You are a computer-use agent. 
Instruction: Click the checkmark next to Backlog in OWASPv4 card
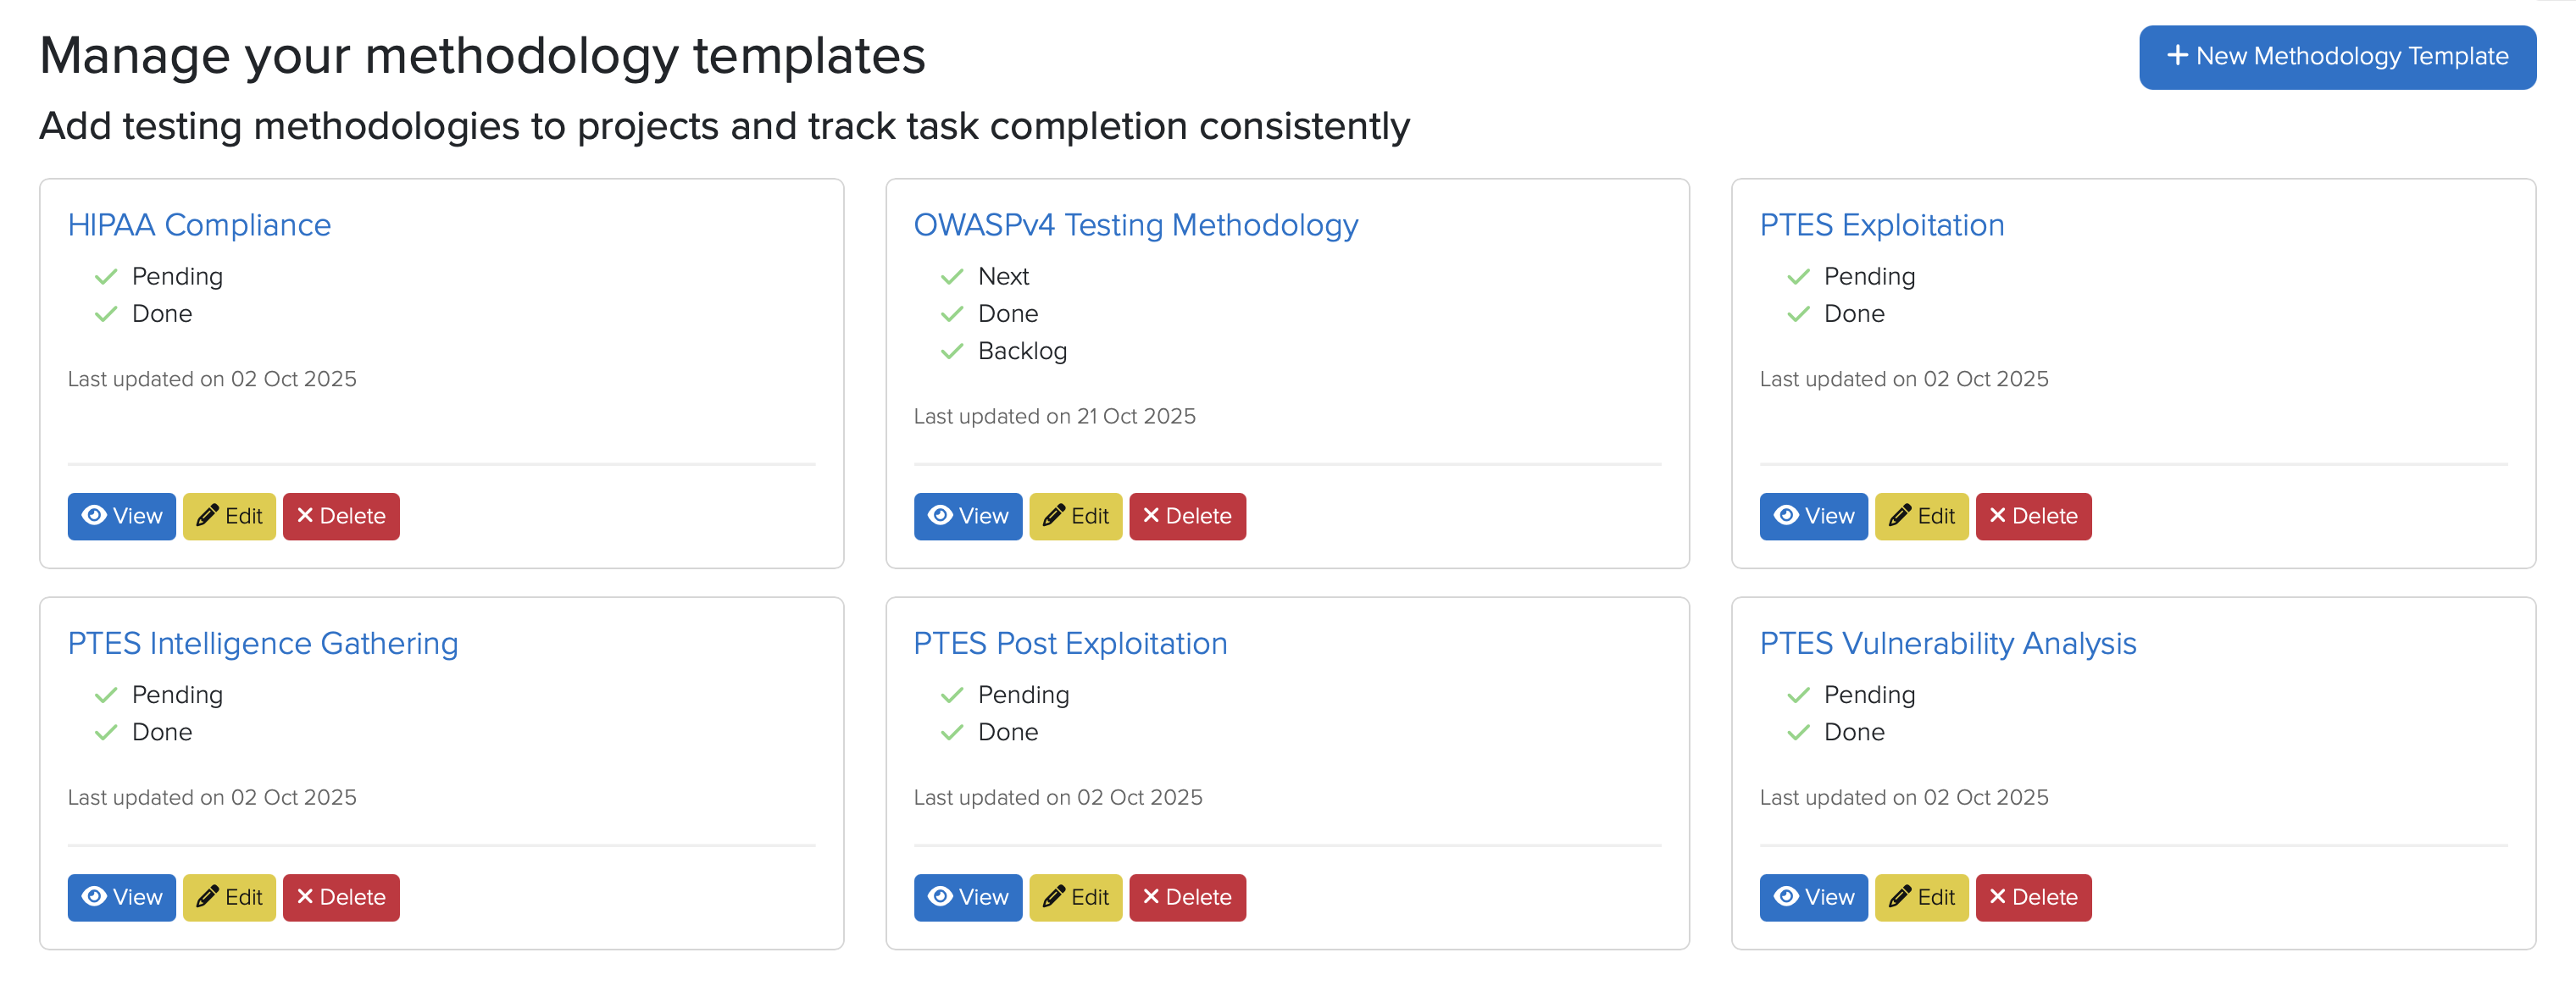951,351
